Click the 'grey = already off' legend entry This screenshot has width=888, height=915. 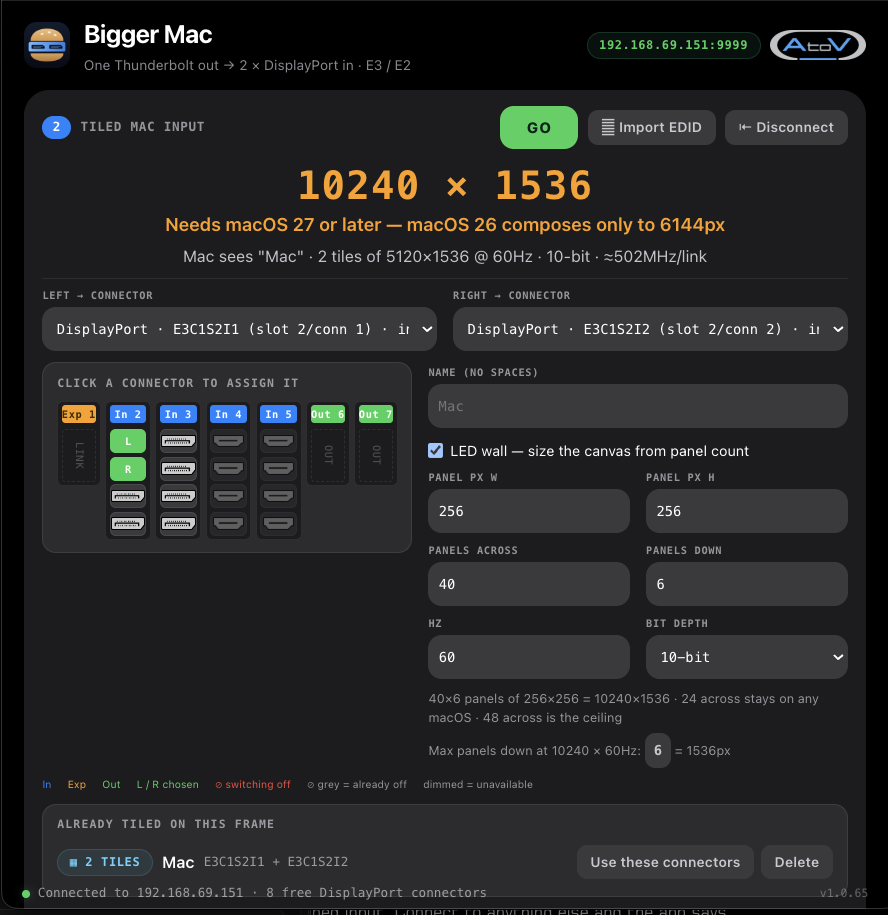click(x=356, y=785)
